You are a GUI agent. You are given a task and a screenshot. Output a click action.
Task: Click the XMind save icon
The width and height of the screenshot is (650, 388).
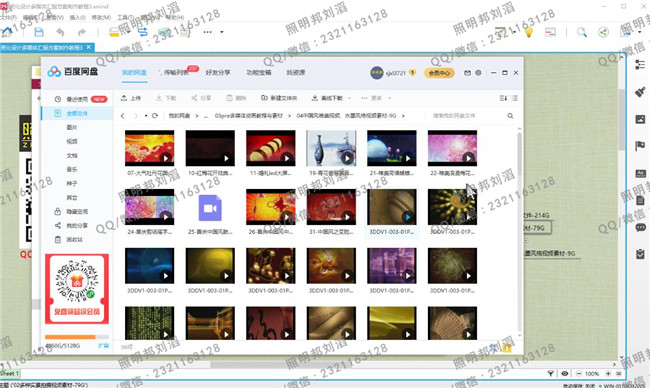tap(39, 32)
